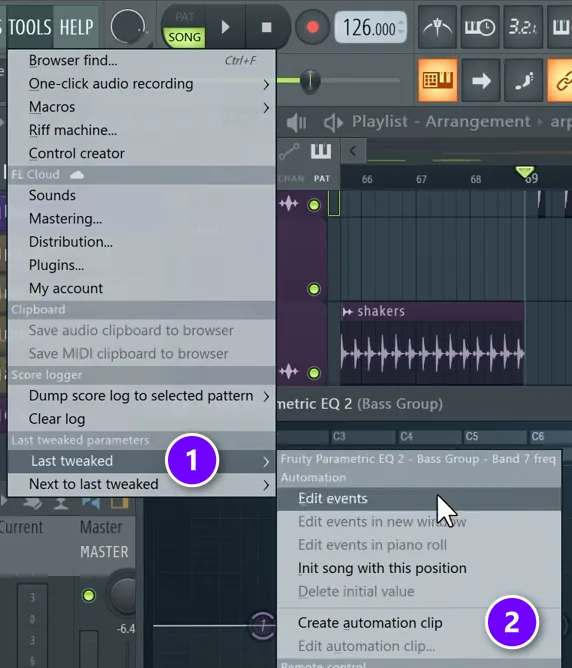Select Init song with this position
The height and width of the screenshot is (668, 572).
pos(419,568)
